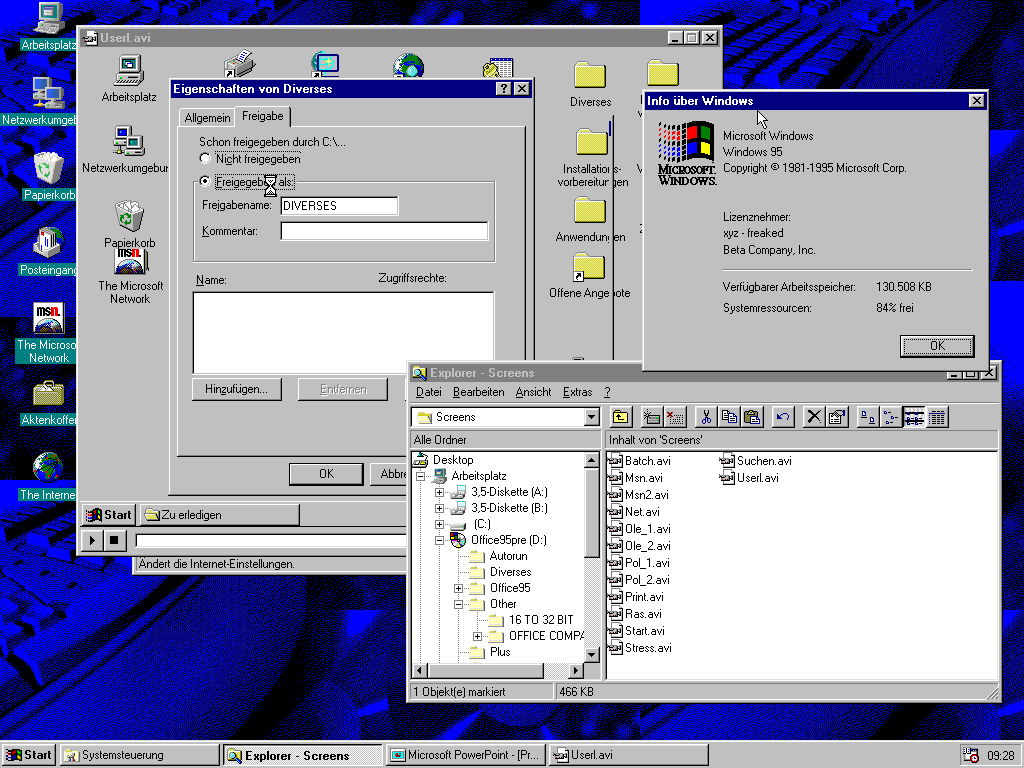Screen dimensions: 1024x768
Task: Click the Kommentar text field
Action: point(384,231)
